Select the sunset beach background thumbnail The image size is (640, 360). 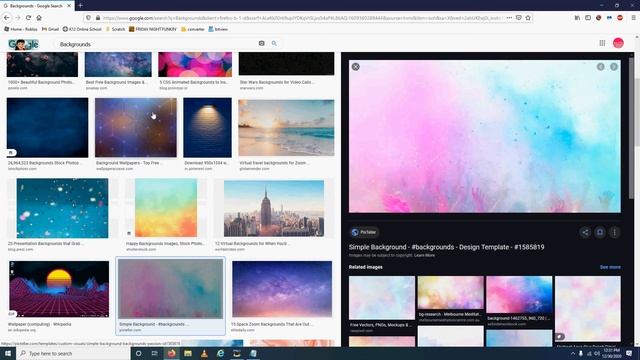(286, 127)
